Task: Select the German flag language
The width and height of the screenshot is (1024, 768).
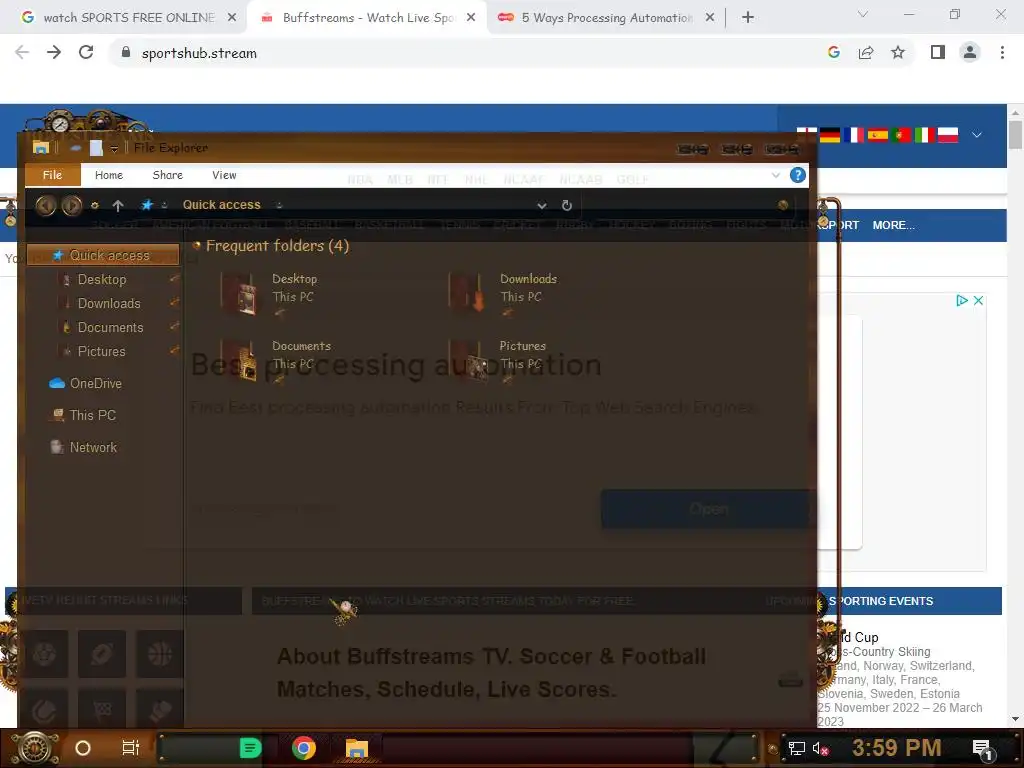Action: (830, 135)
